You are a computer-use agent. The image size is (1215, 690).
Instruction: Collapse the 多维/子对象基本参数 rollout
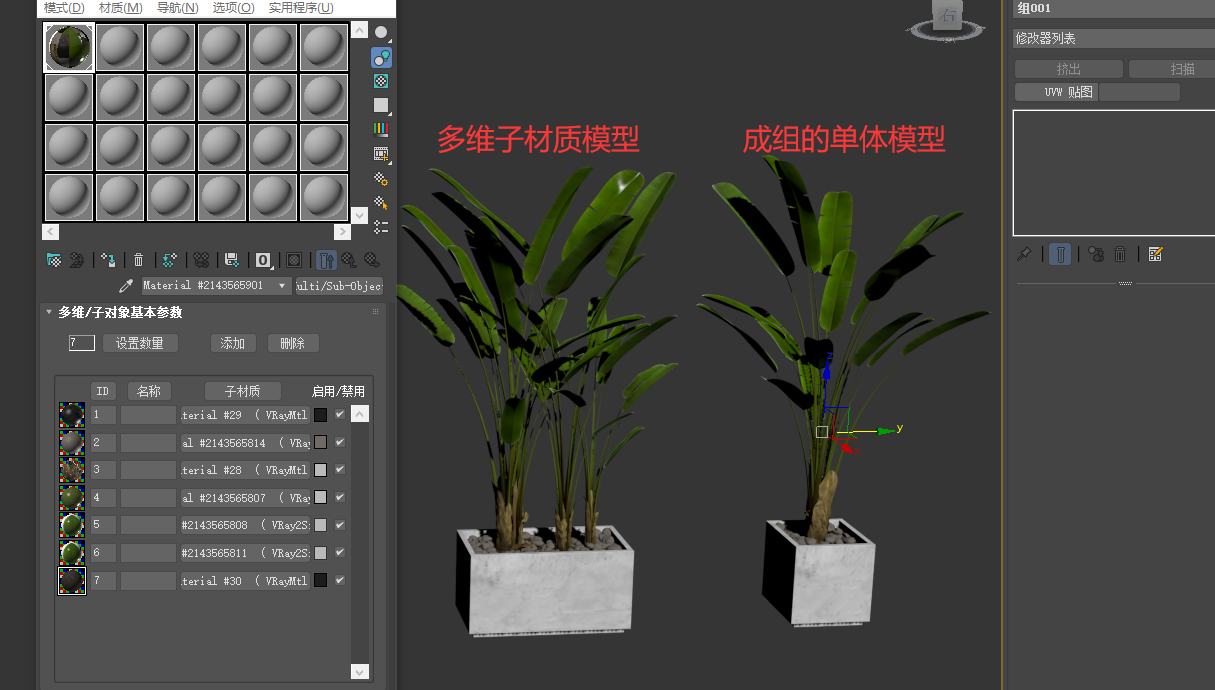tap(49, 312)
